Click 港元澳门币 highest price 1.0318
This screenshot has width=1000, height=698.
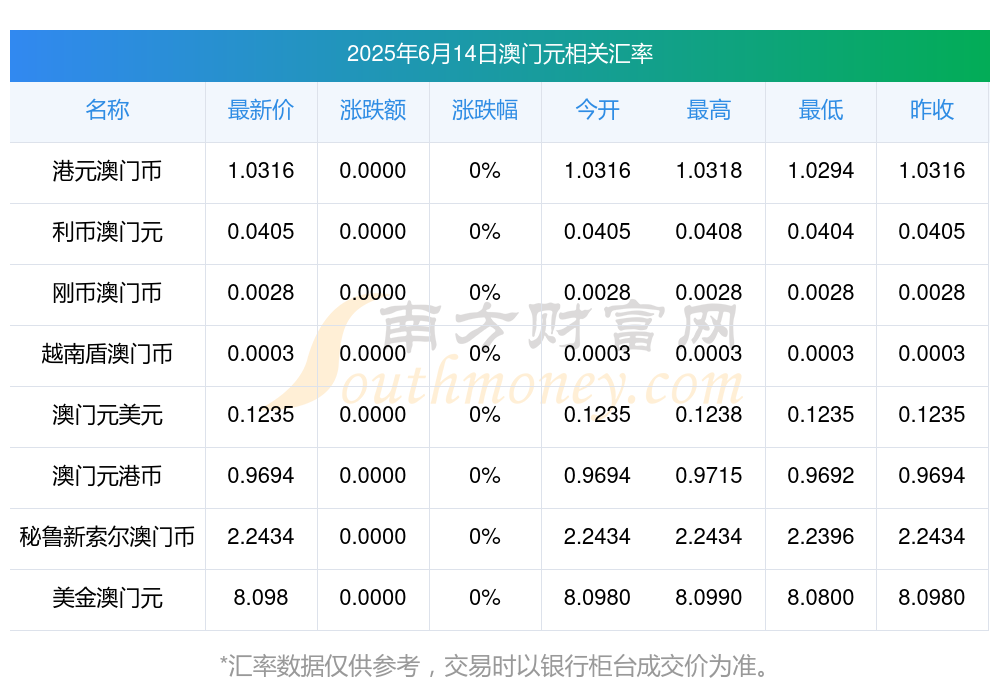click(709, 171)
